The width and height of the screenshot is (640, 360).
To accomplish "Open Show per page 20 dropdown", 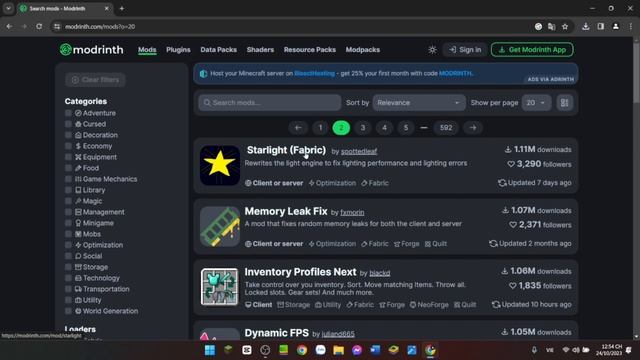I will click(x=536, y=103).
